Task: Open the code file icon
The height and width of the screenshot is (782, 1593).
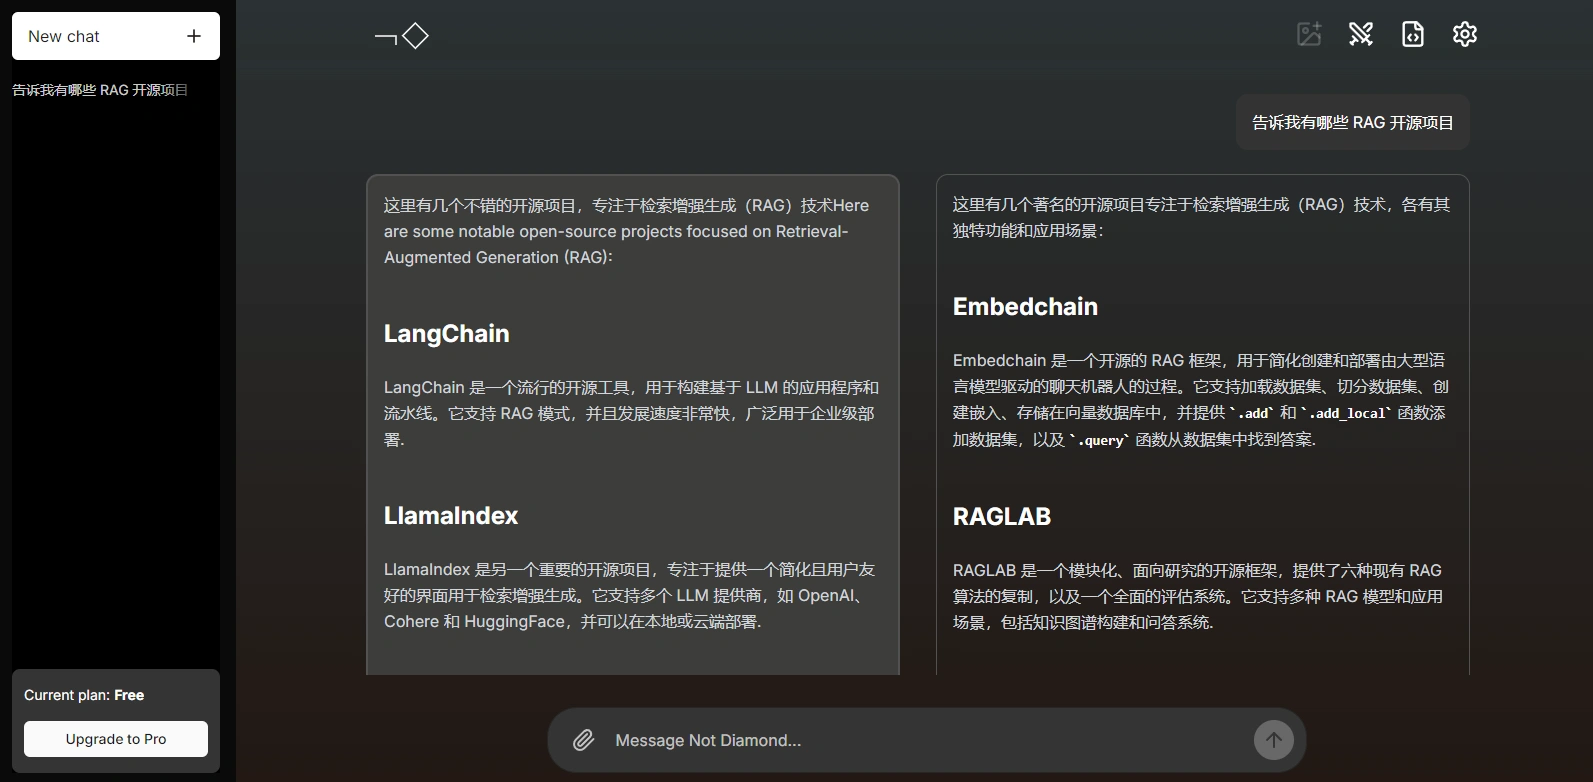Action: (x=1413, y=34)
